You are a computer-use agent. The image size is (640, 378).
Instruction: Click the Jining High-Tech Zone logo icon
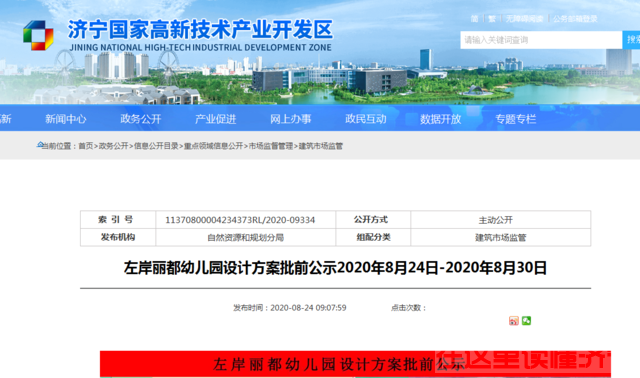(38, 36)
